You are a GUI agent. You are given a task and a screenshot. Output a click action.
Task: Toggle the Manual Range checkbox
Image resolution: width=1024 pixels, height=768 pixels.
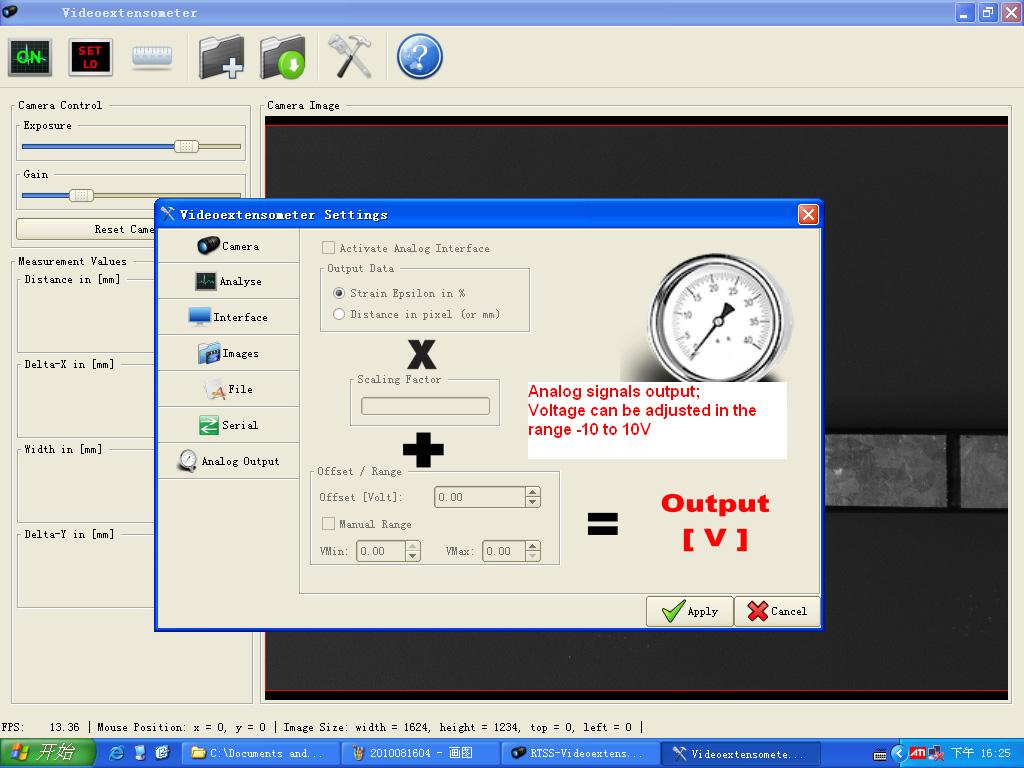(328, 524)
